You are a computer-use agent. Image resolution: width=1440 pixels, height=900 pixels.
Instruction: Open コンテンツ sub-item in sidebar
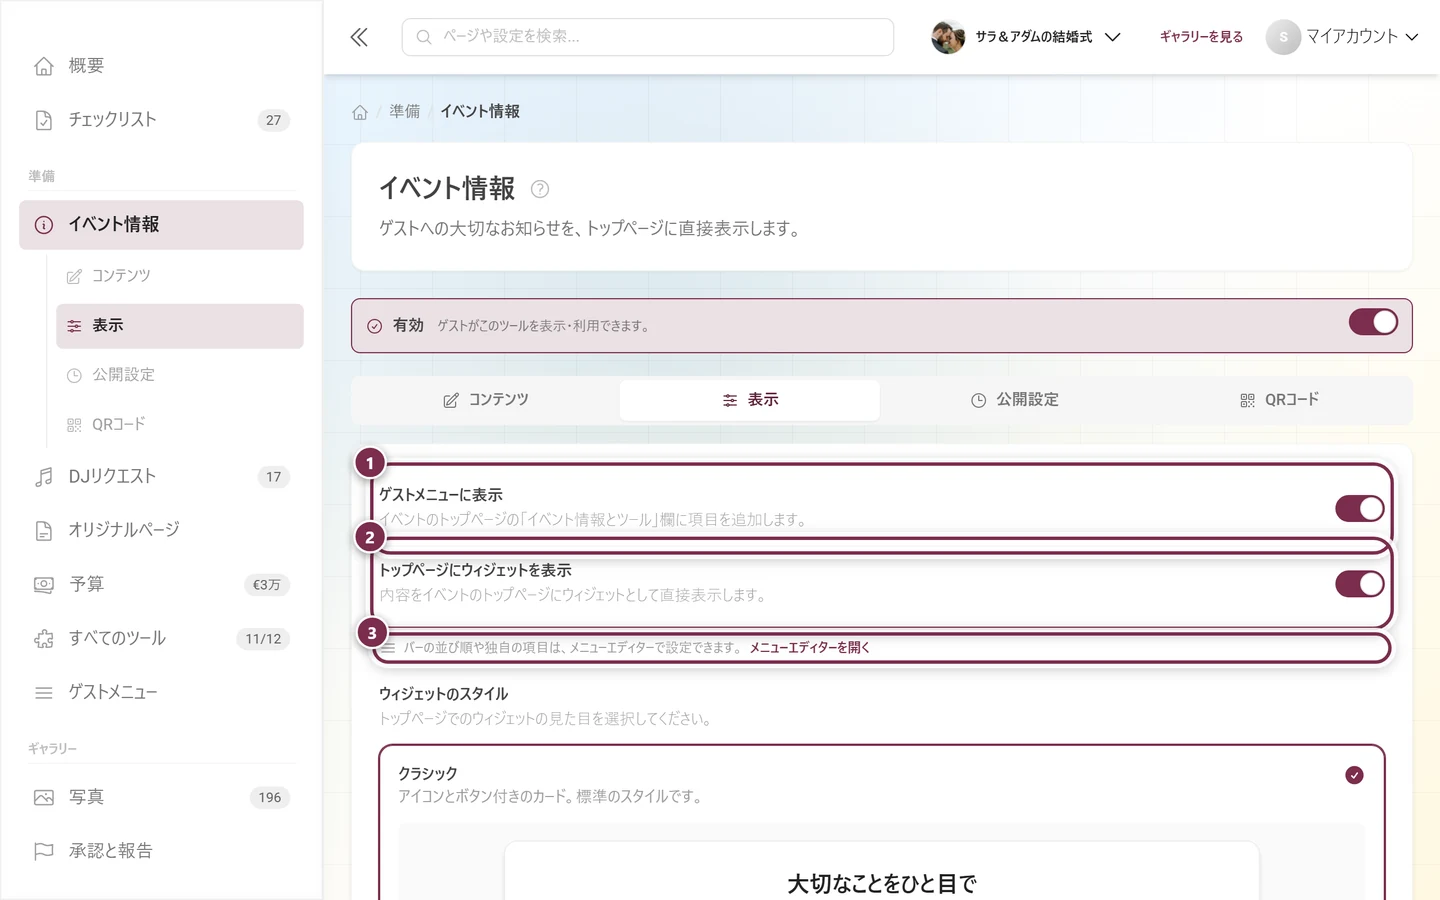pyautogui.click(x=180, y=276)
